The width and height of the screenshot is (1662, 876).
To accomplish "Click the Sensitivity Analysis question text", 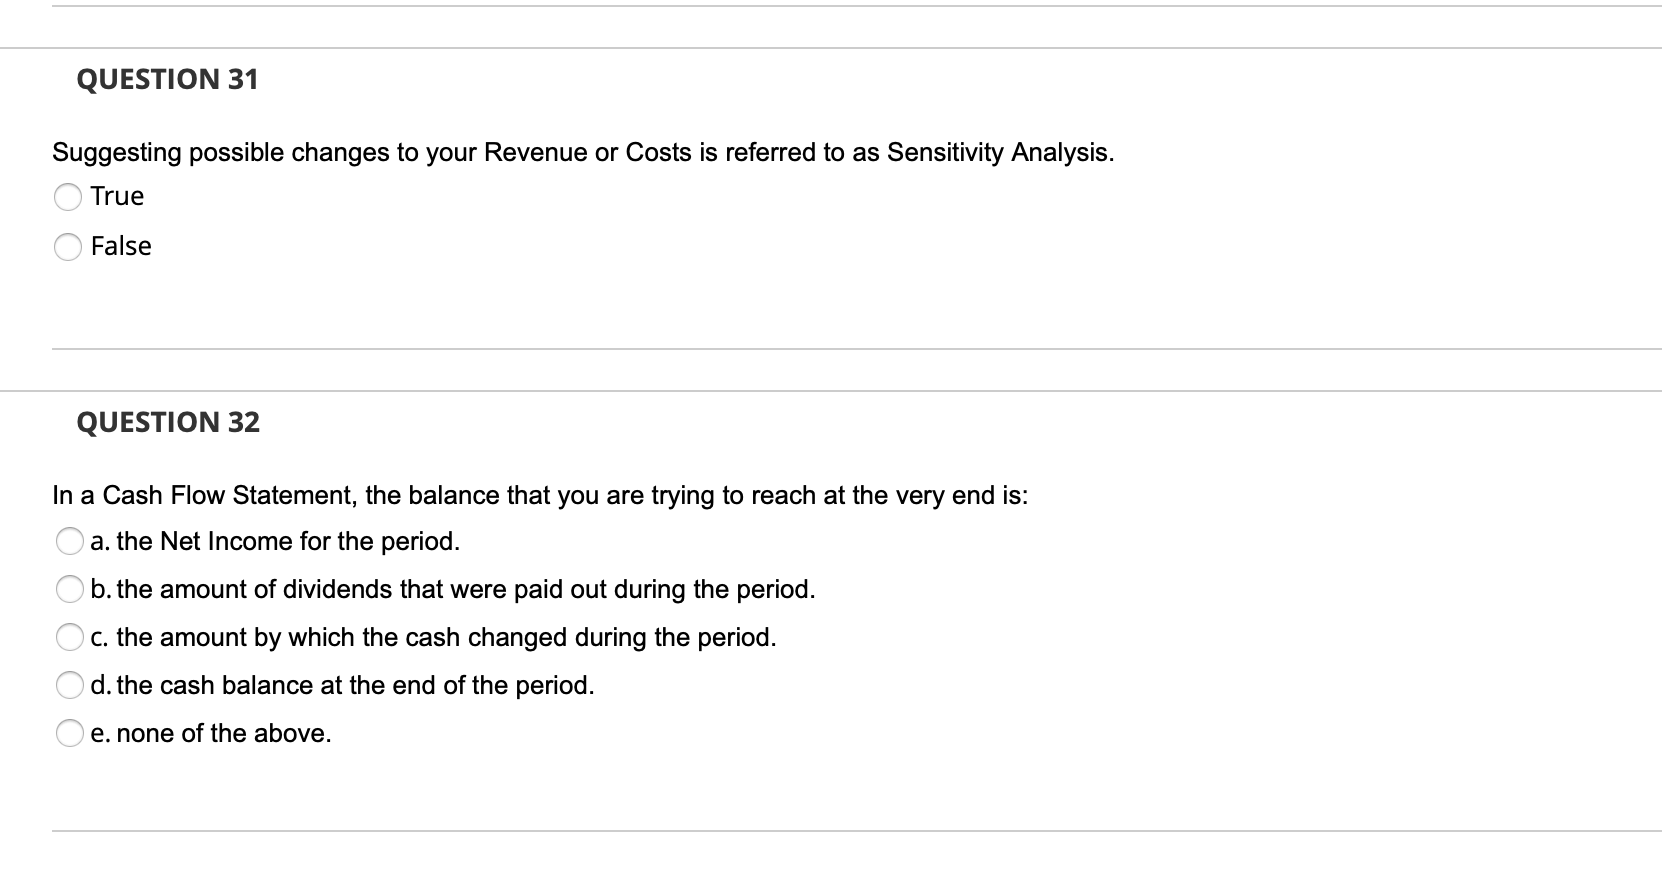I will pyautogui.click(x=583, y=152).
